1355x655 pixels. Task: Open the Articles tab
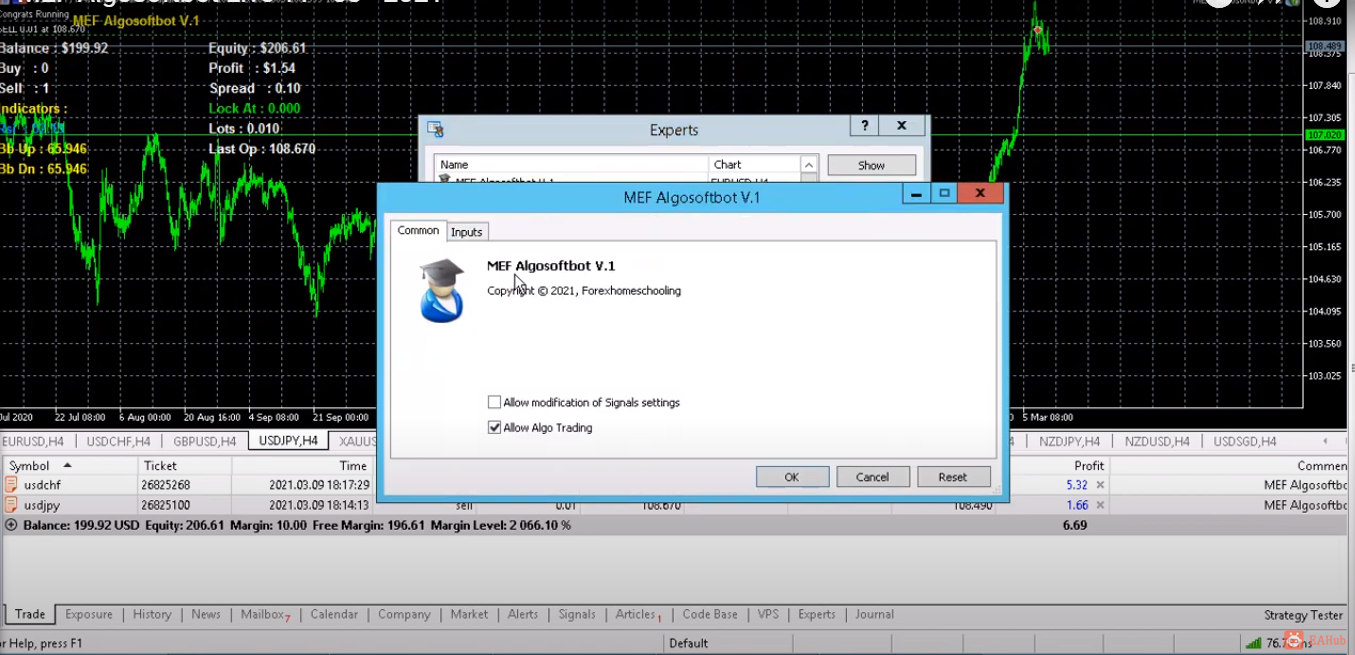[638, 614]
